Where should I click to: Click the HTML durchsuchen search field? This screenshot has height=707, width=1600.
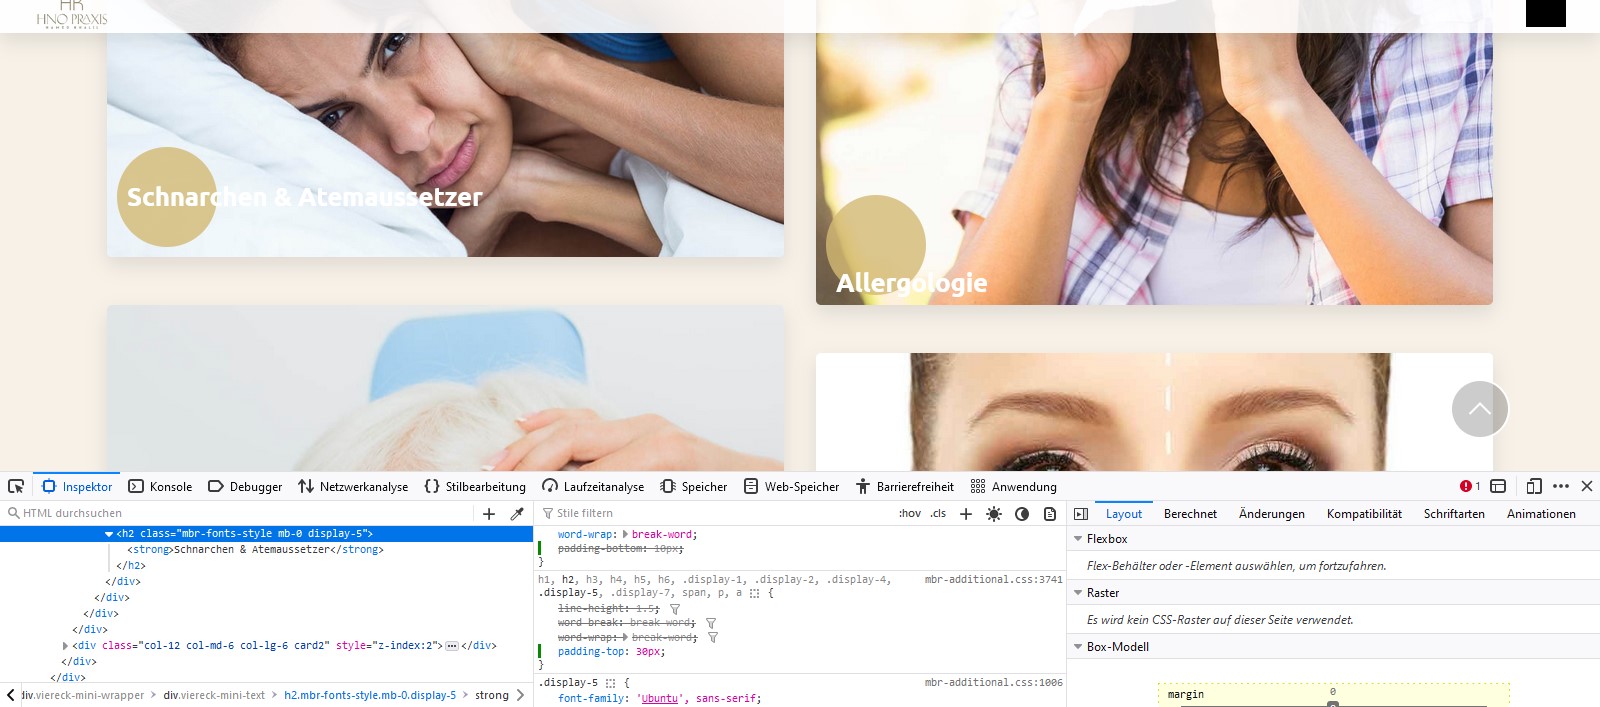pos(240,513)
